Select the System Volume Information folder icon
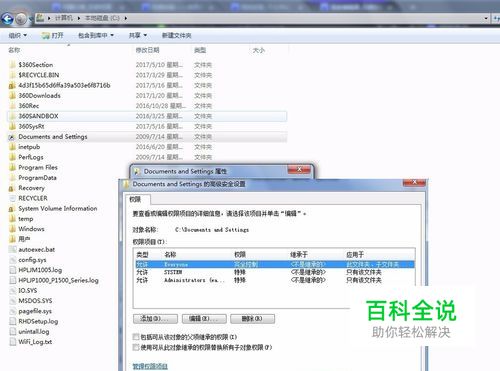Image resolution: width=500 pixels, height=371 pixels. coord(12,209)
